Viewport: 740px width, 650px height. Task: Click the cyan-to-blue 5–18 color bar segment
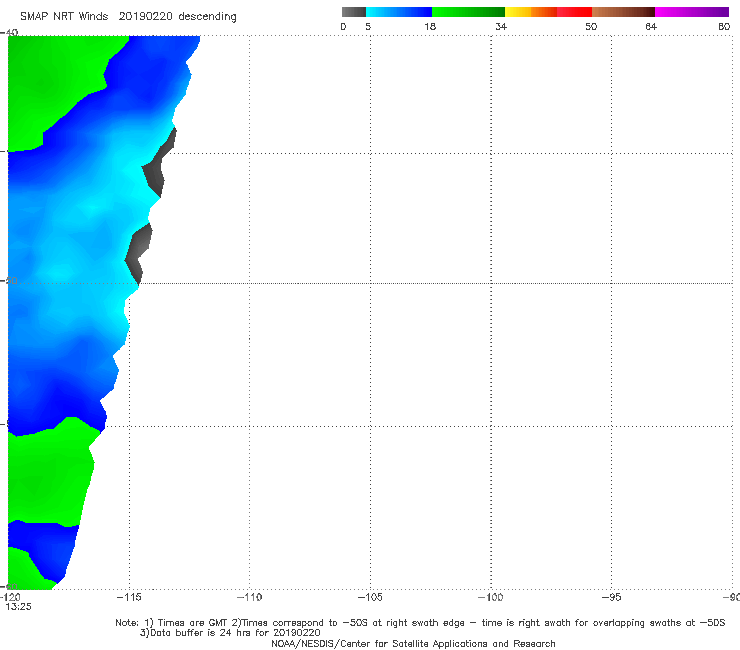pos(399,12)
